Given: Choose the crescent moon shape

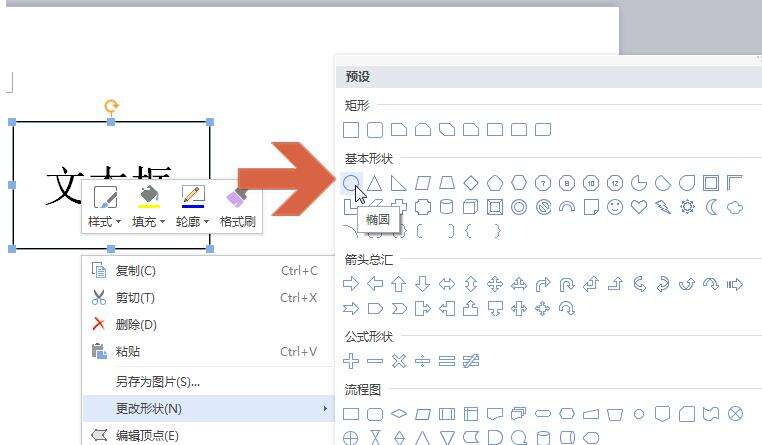Looking at the screenshot, I should click(711, 207).
